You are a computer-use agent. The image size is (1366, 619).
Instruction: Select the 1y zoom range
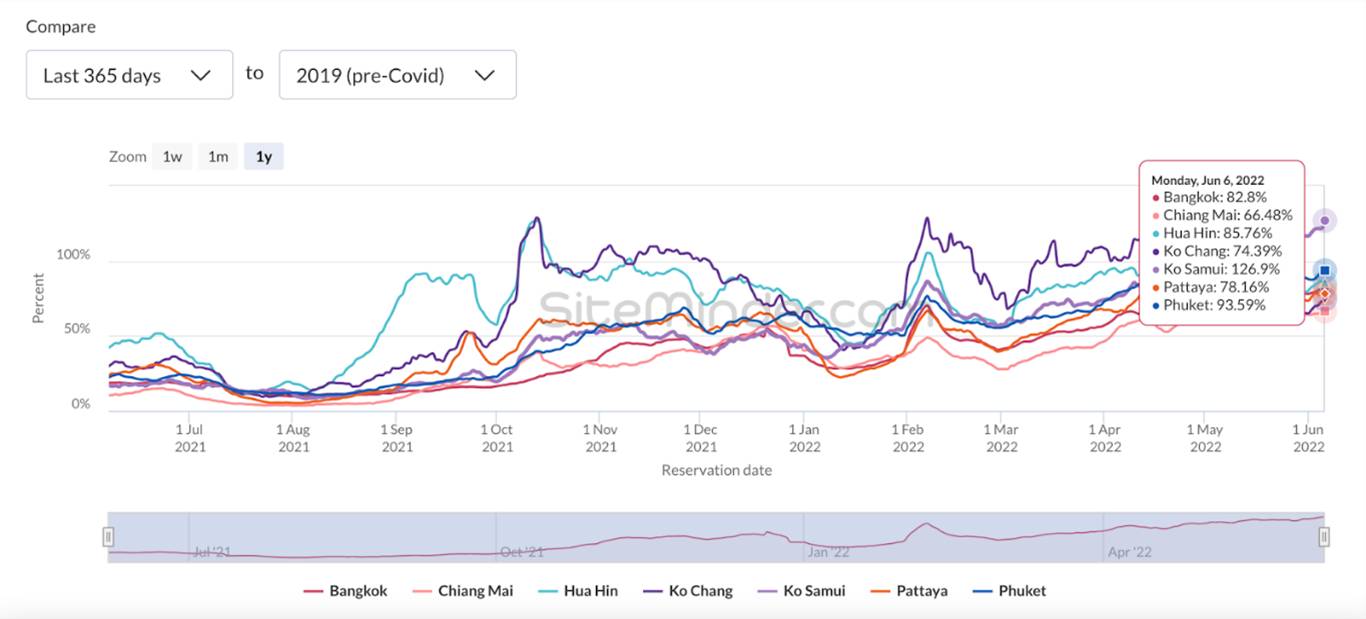[x=264, y=156]
